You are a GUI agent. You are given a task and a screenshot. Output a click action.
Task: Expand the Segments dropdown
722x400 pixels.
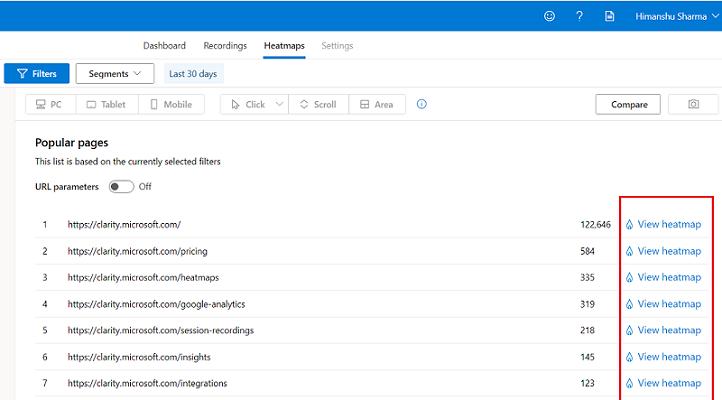click(x=115, y=74)
